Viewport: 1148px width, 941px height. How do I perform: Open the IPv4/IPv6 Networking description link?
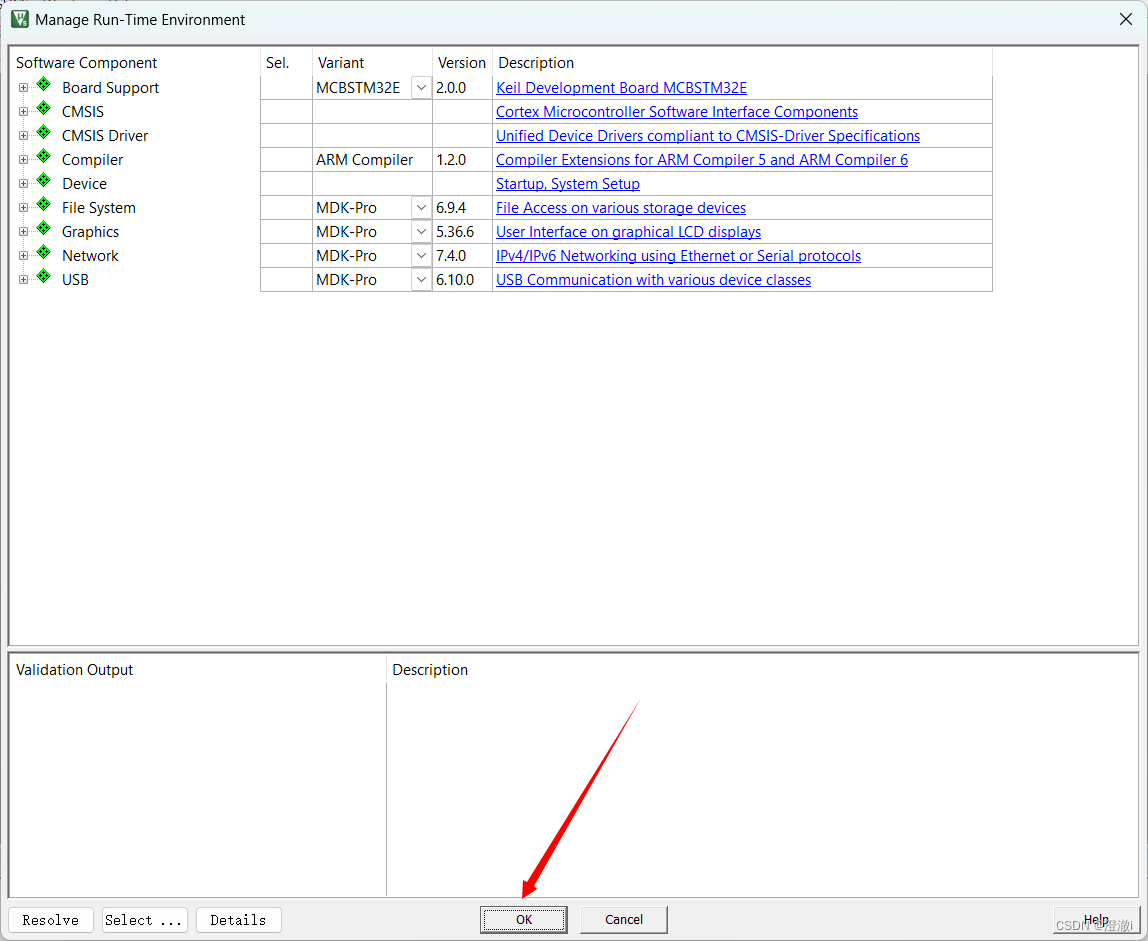pyautogui.click(x=679, y=256)
